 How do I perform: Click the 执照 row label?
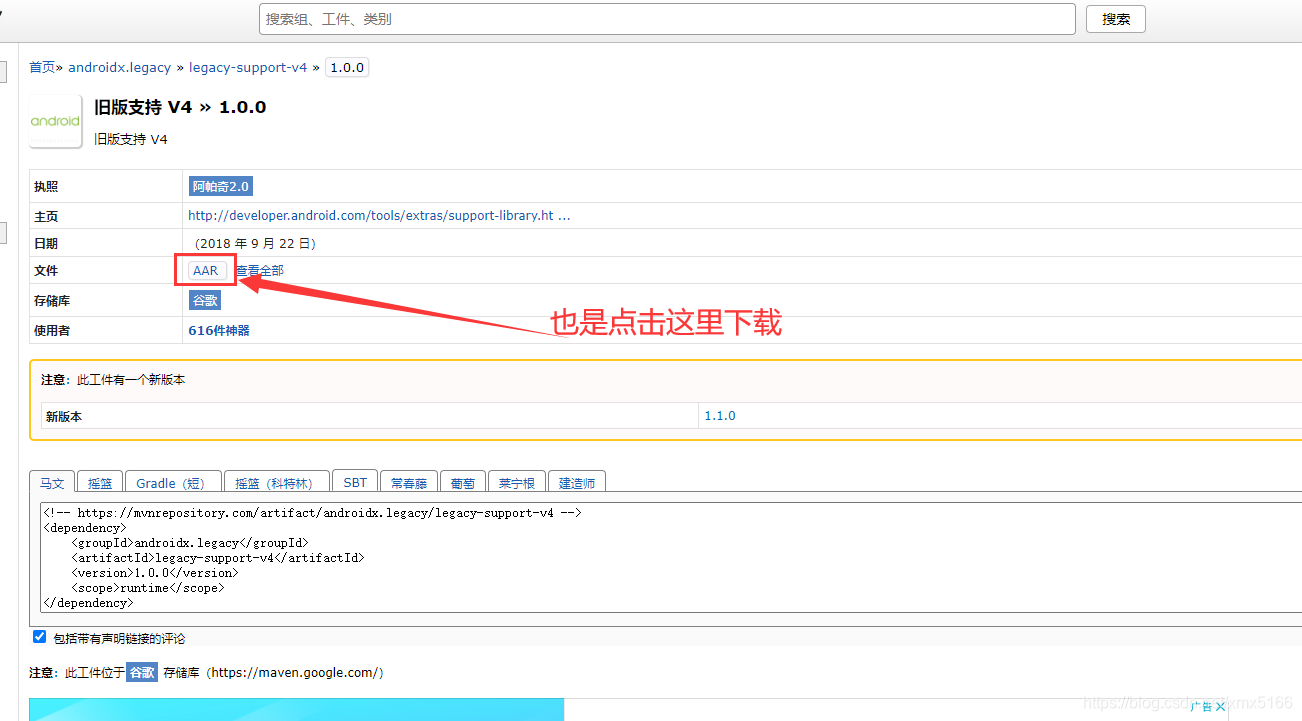(46, 186)
